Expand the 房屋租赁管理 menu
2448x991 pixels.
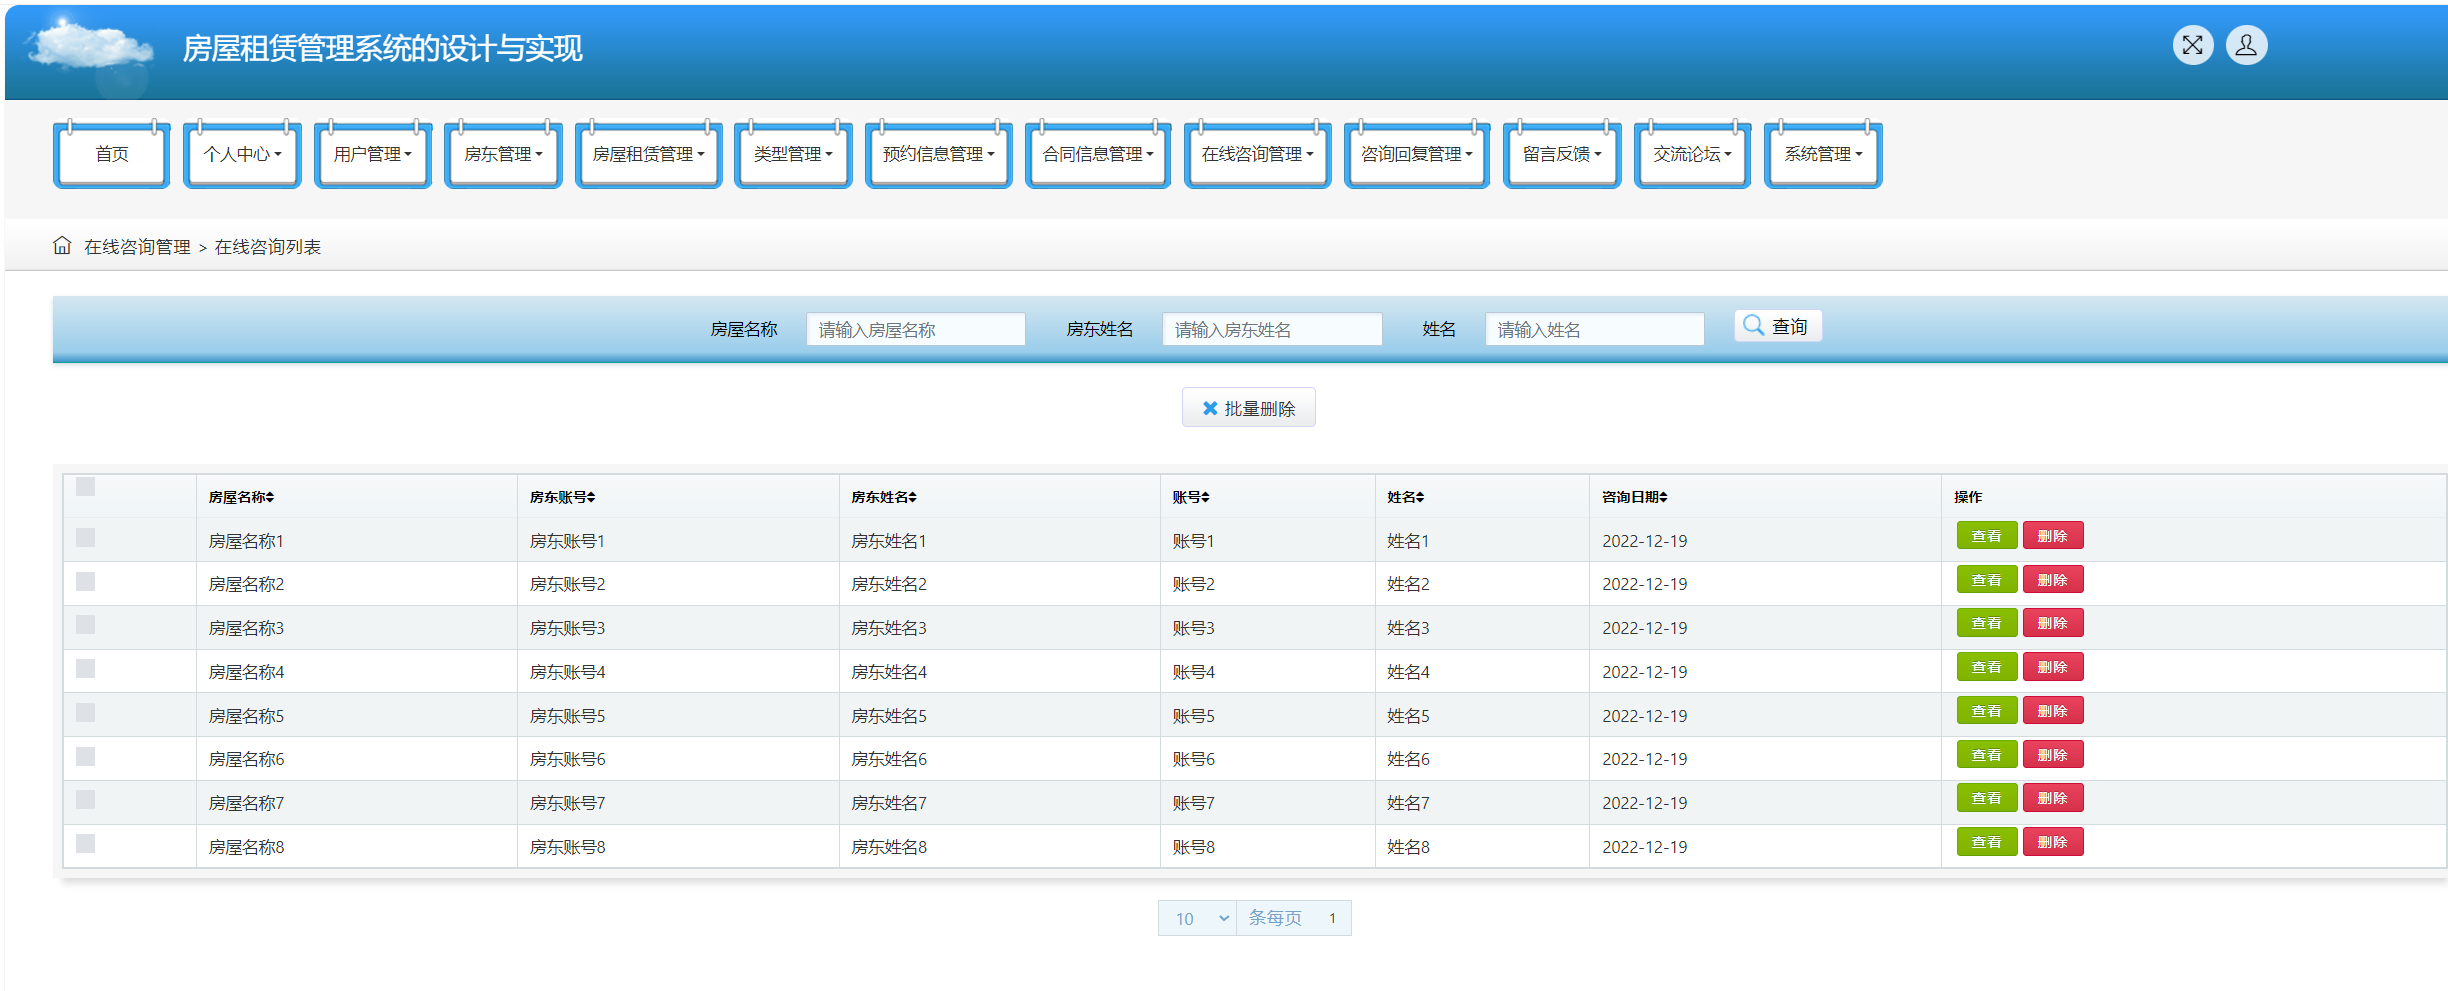click(x=649, y=154)
